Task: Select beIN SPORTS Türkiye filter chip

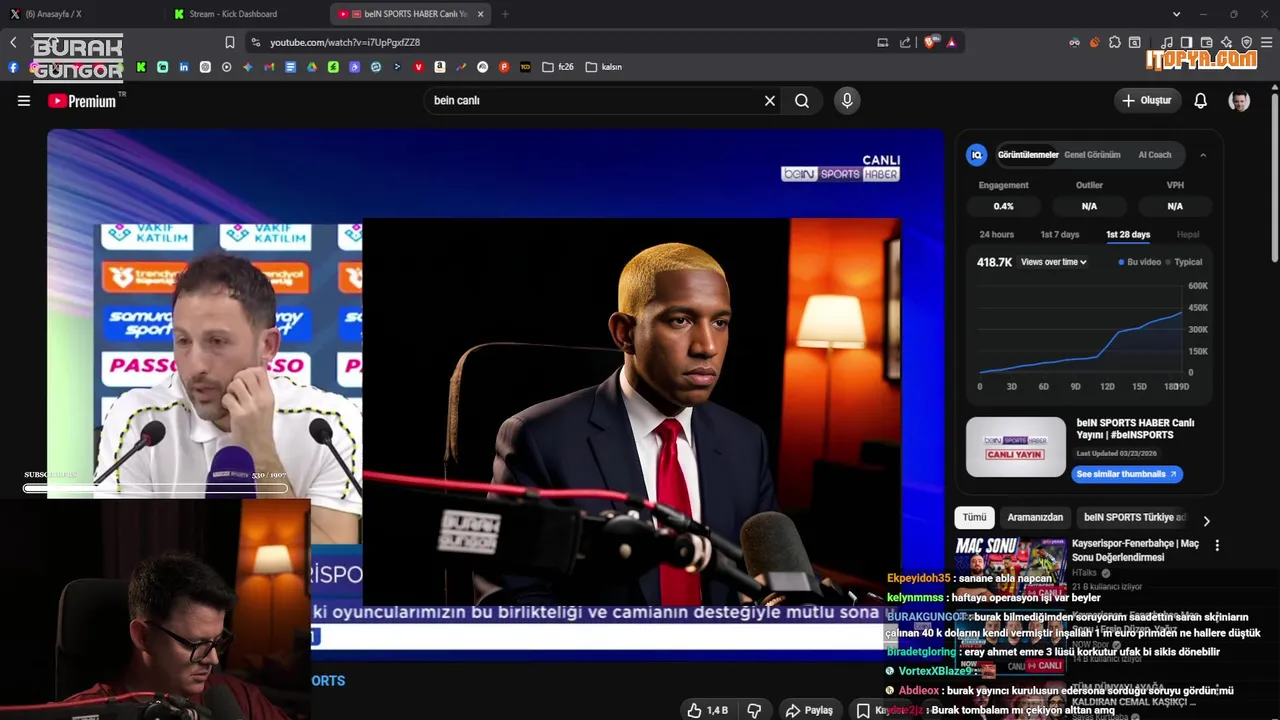Action: tap(1135, 517)
